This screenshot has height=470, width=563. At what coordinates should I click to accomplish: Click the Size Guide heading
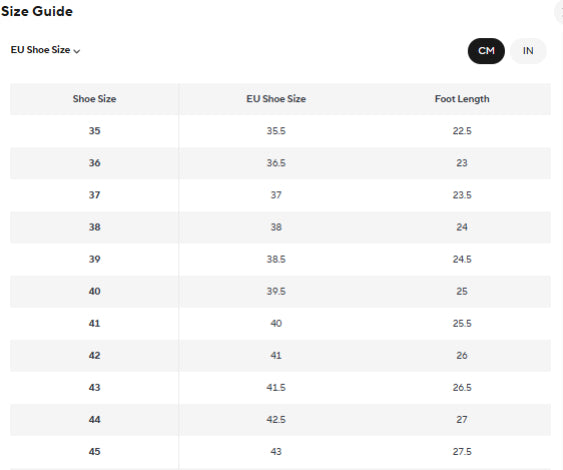[x=37, y=11]
